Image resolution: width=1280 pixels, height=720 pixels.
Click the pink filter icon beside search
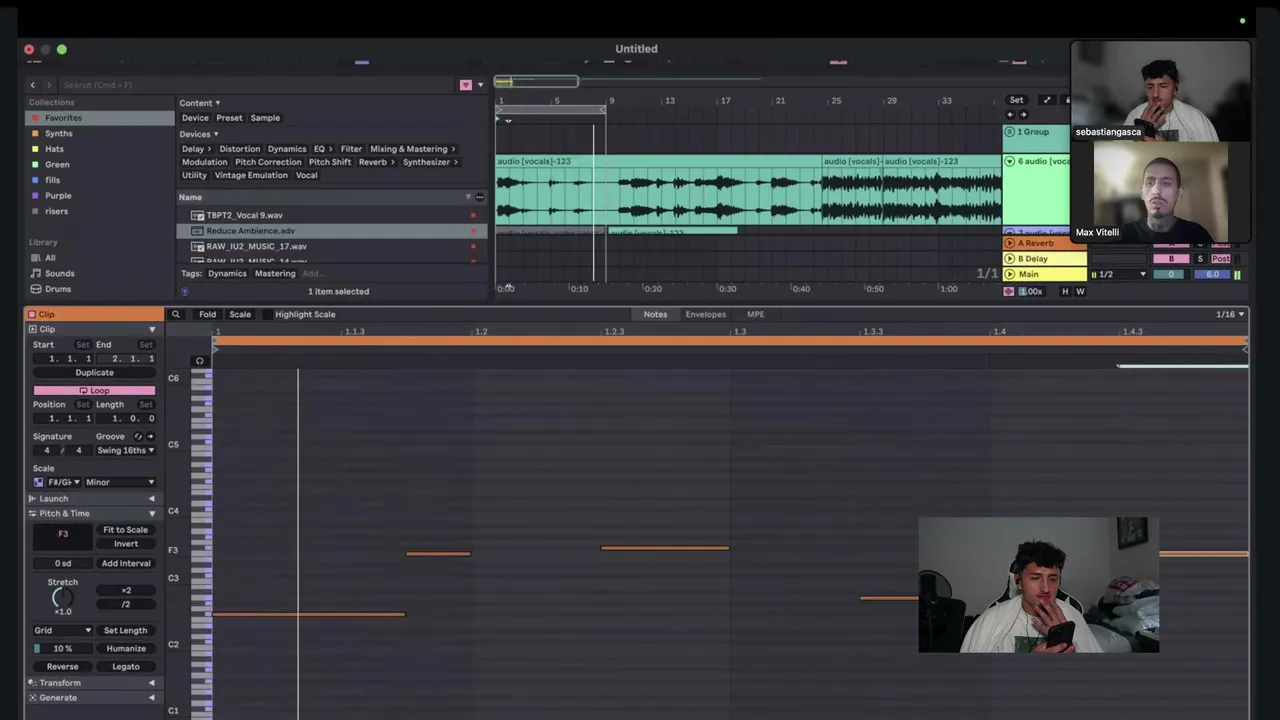click(465, 85)
